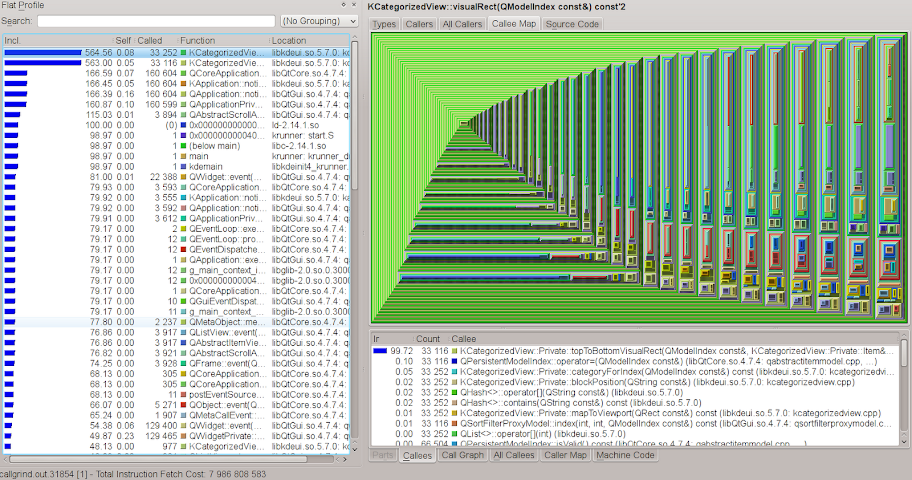This screenshot has width=912, height=480.
Task: Click the color icon beside kdemain function
Action: point(184,166)
